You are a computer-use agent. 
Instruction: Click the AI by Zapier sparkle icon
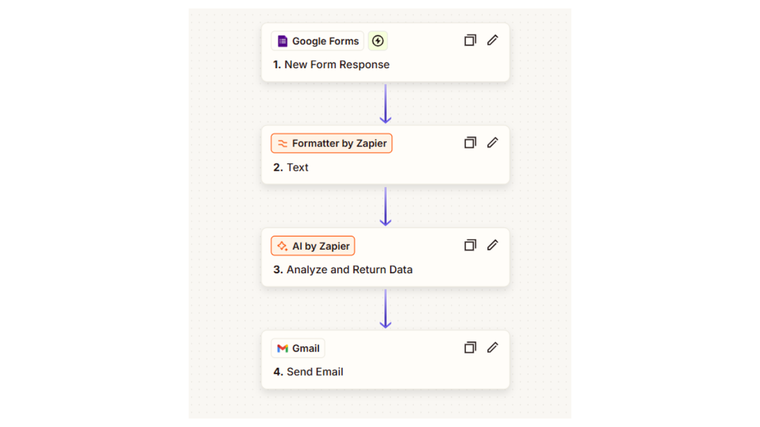click(x=283, y=246)
